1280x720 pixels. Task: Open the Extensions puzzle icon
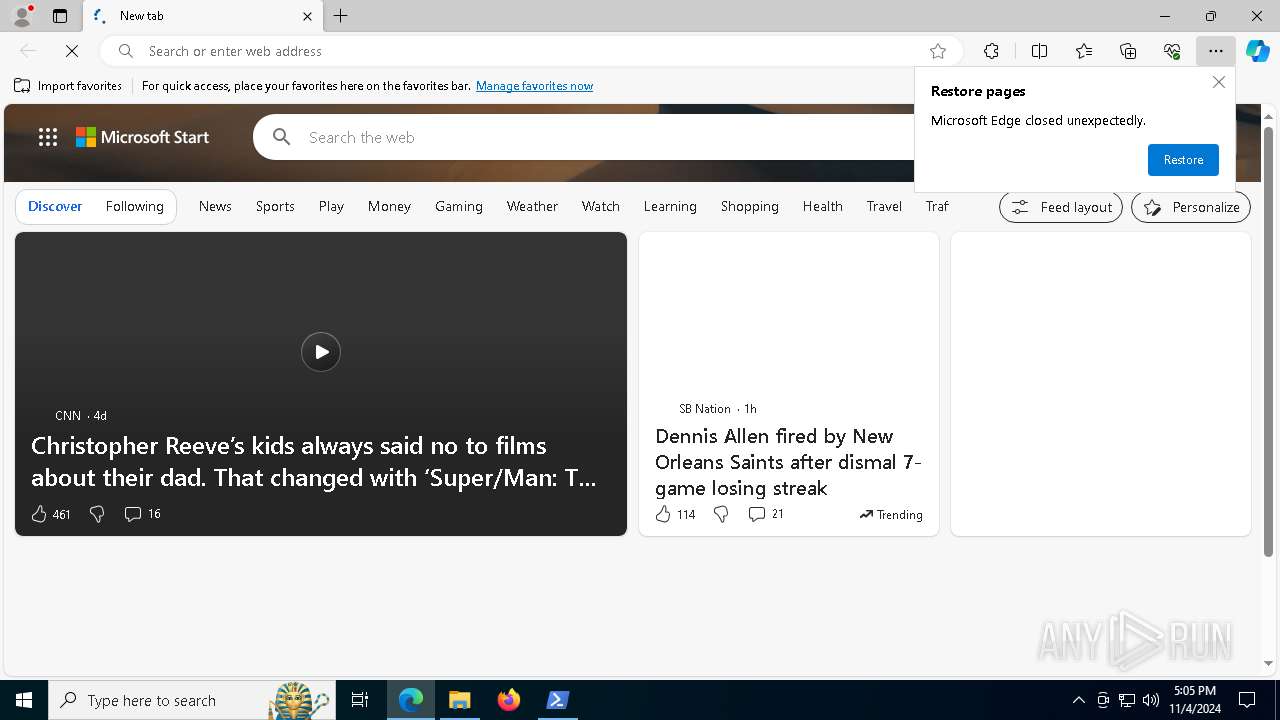click(x=991, y=51)
